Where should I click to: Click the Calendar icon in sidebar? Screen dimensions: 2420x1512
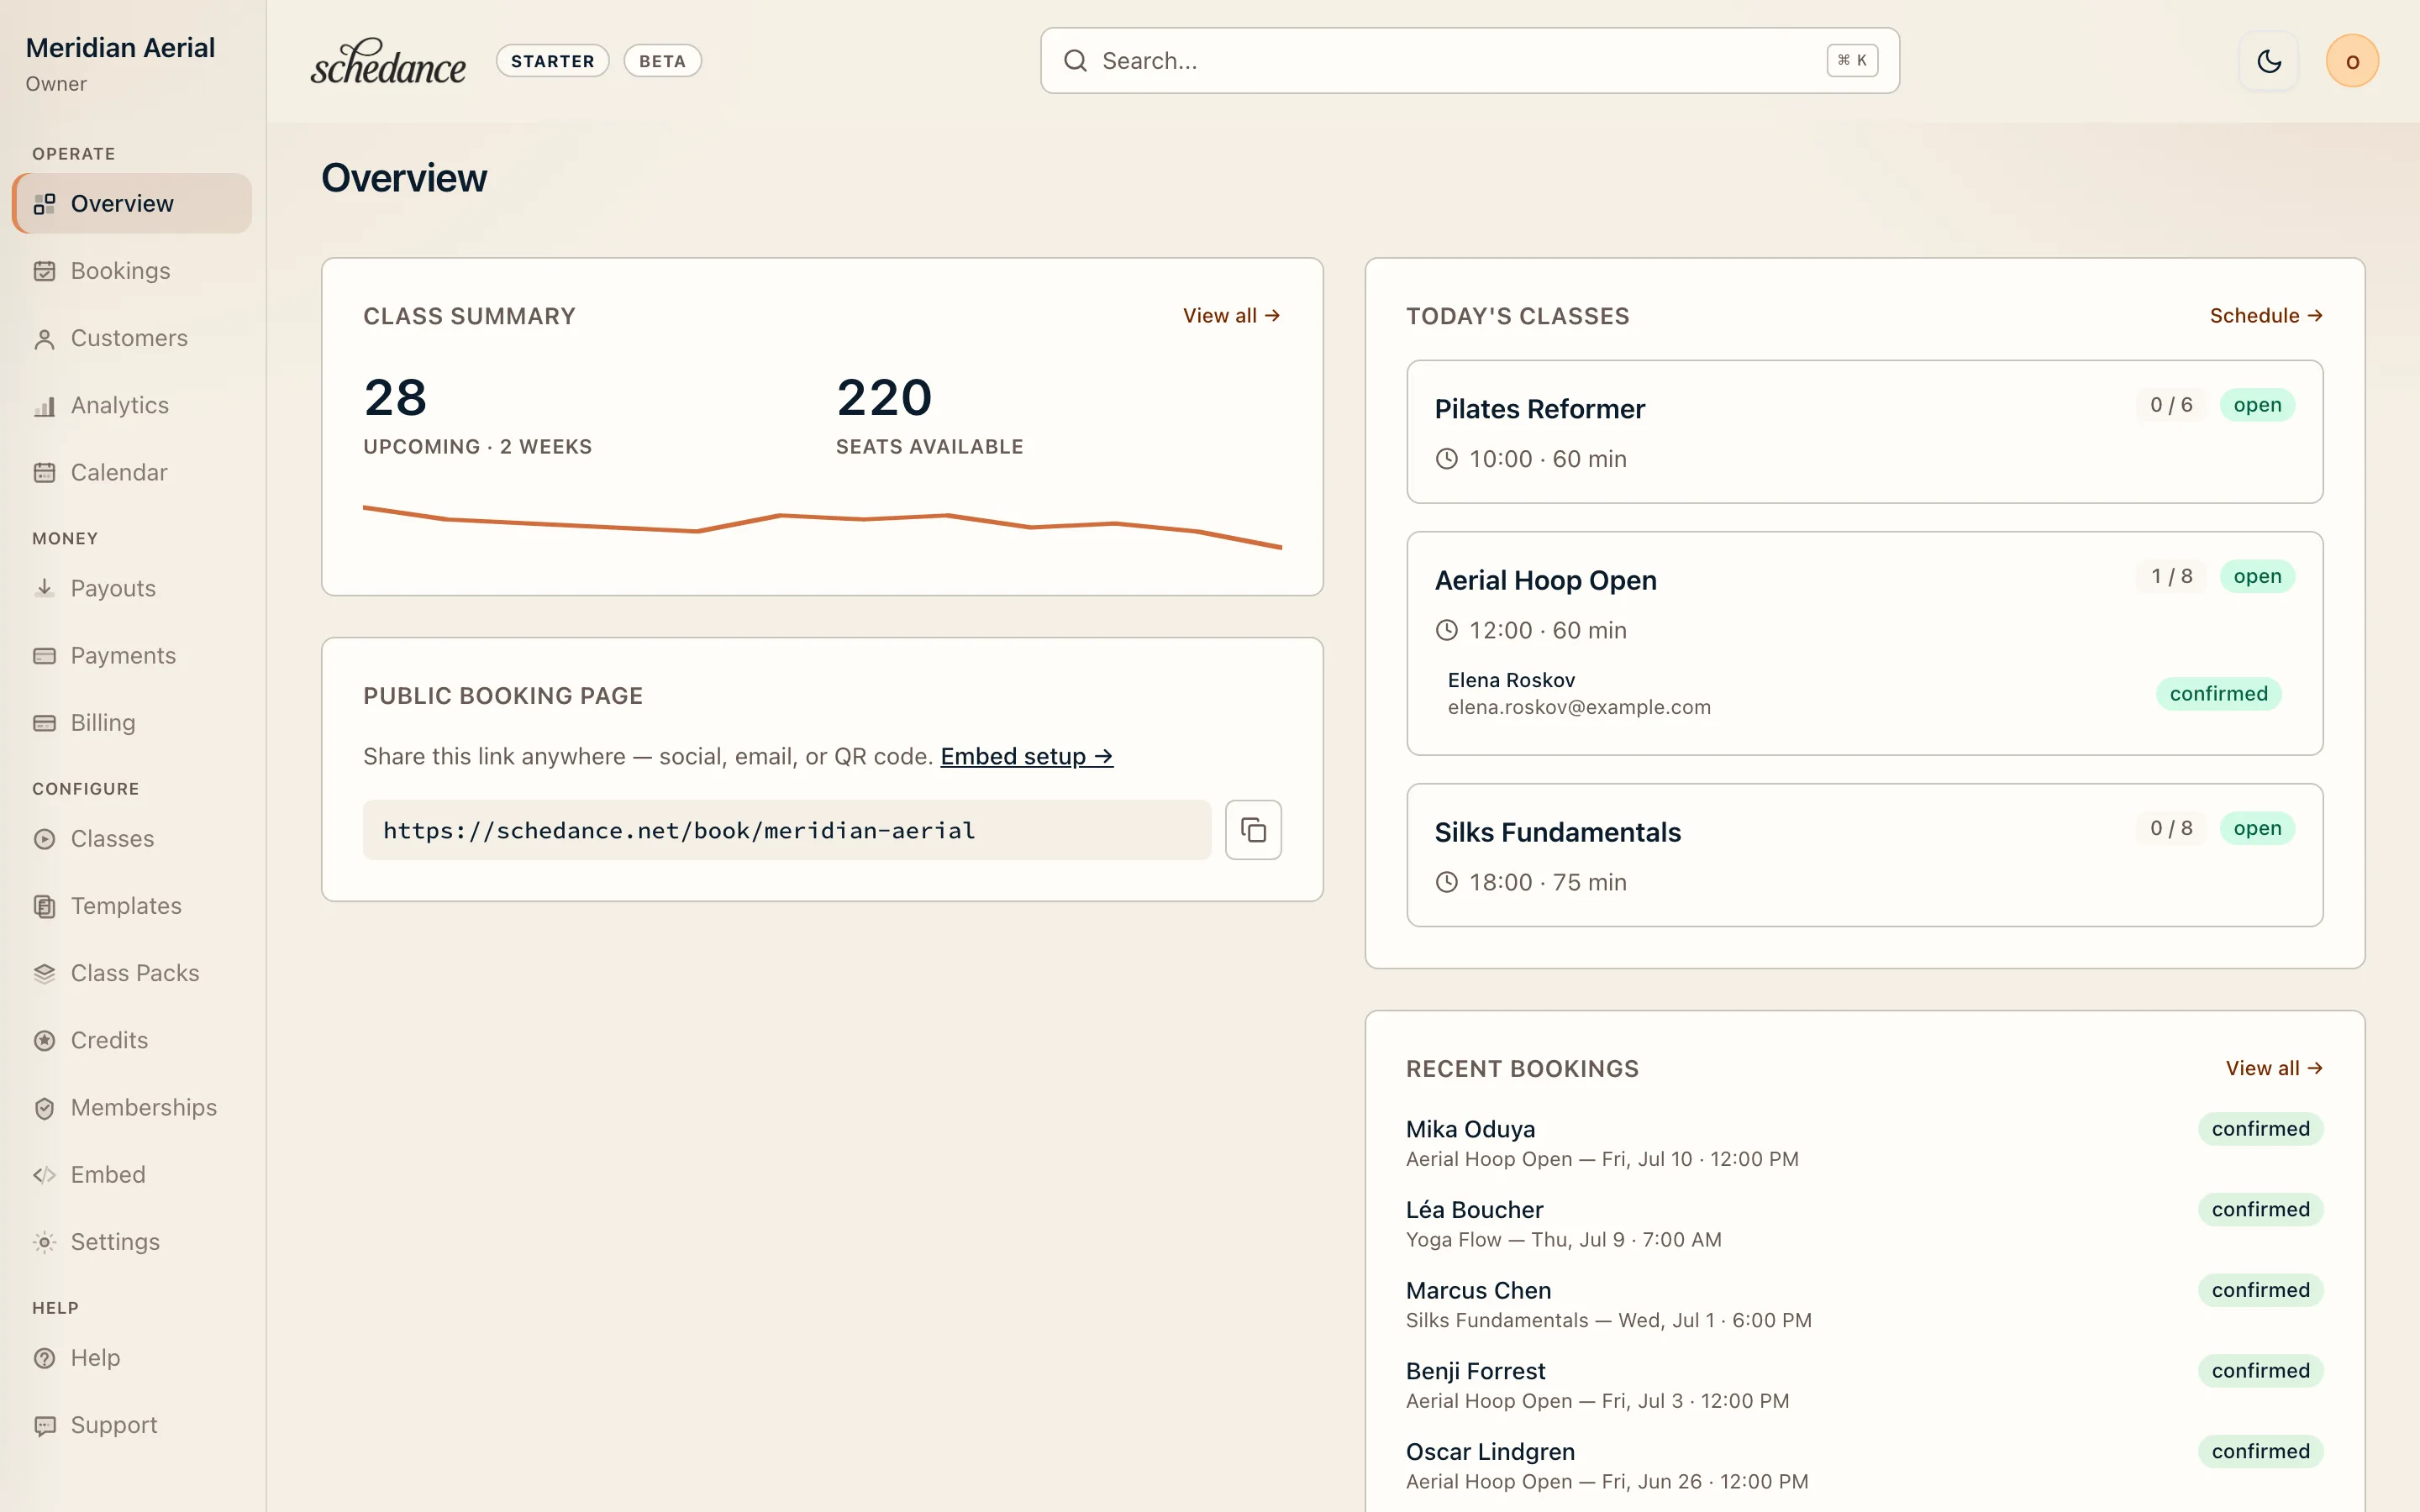click(44, 472)
